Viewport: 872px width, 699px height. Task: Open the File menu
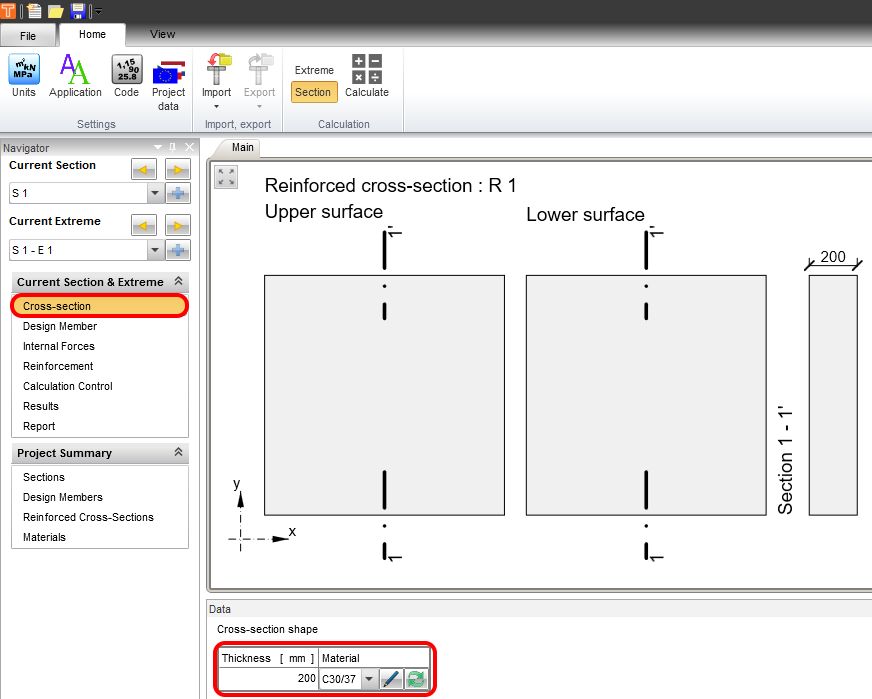click(29, 34)
